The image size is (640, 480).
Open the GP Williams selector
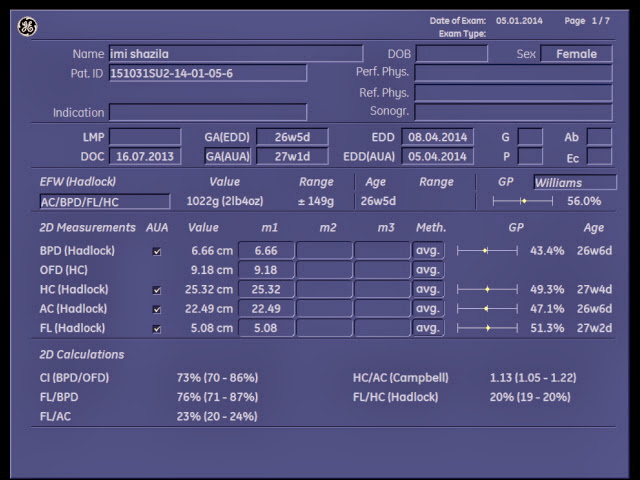pyautogui.click(x=575, y=182)
